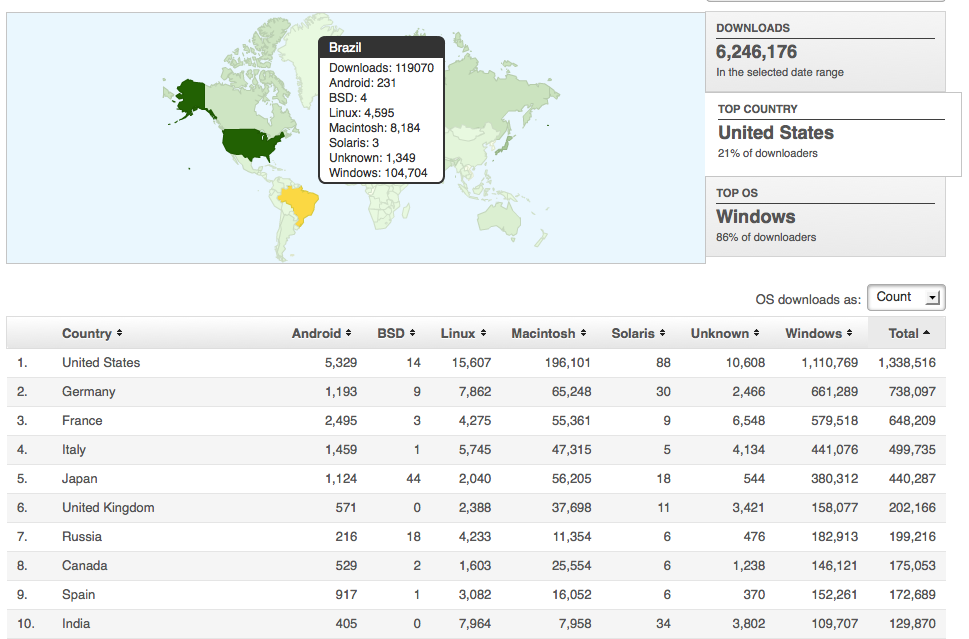Sort by Windows downloads column
Viewport: 969px width, 639px height.
pyautogui.click(x=818, y=333)
